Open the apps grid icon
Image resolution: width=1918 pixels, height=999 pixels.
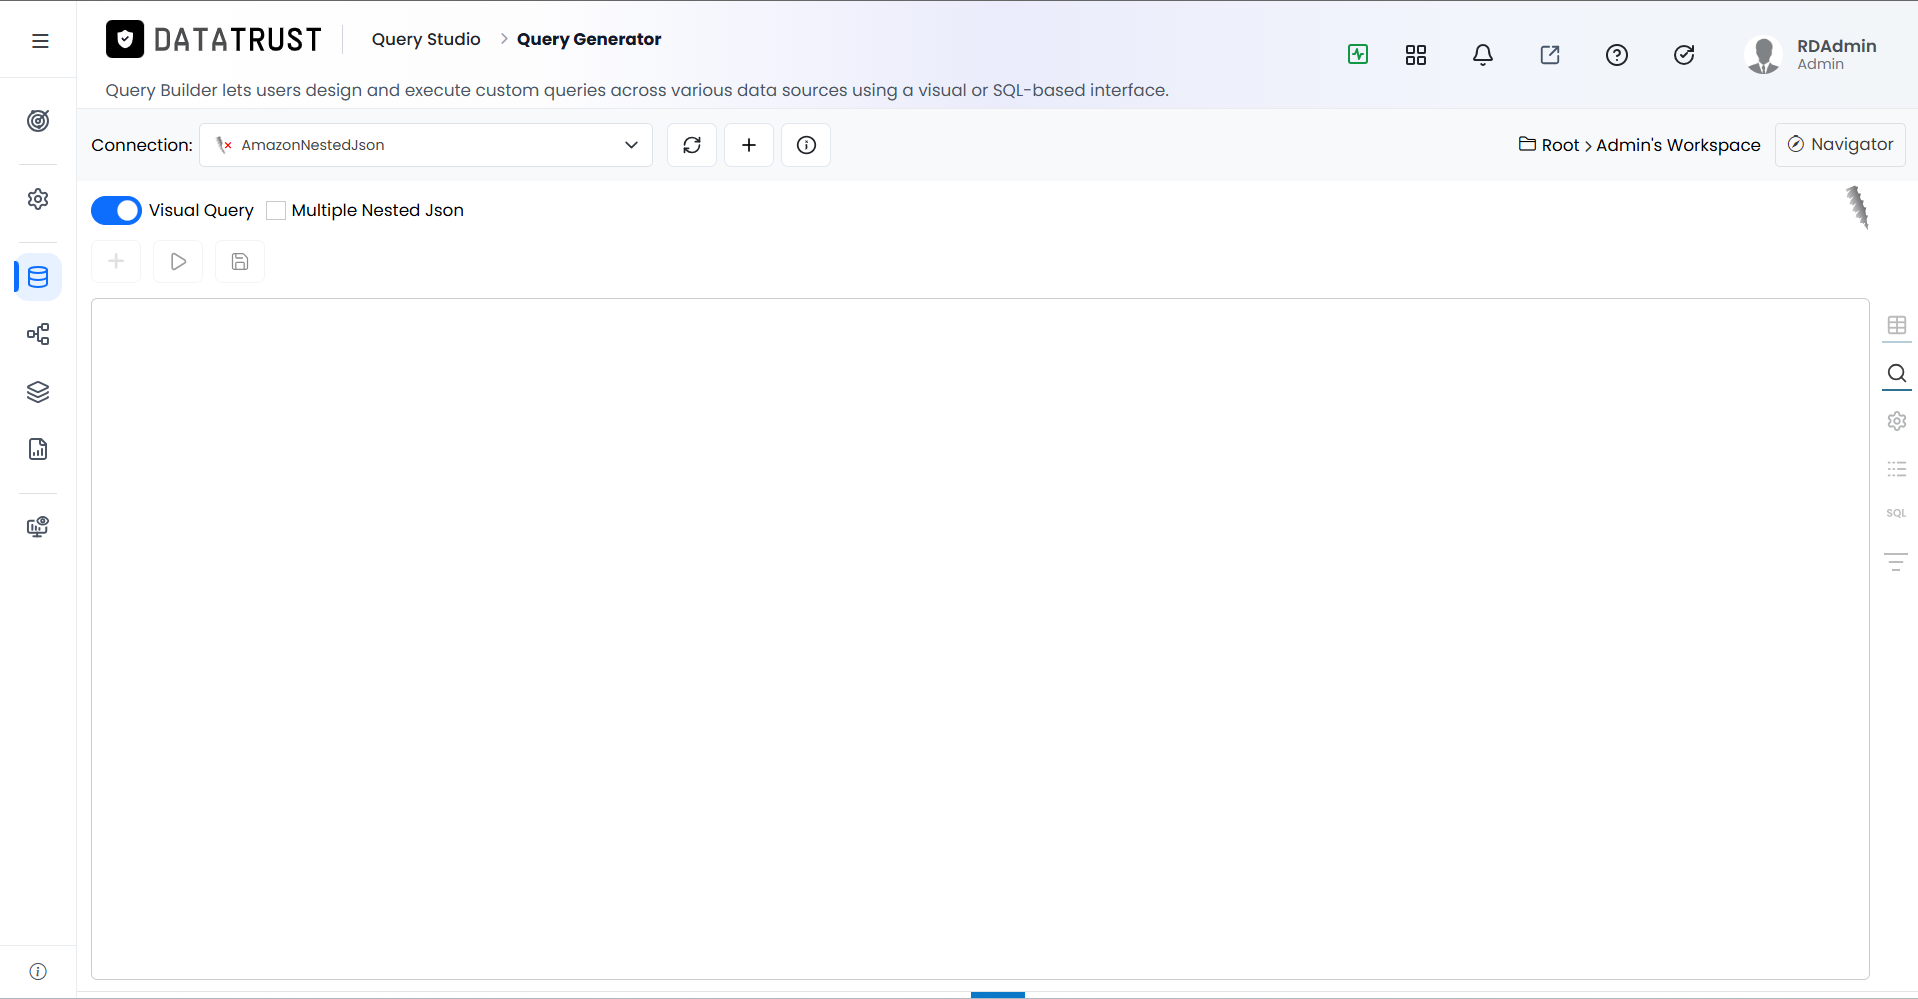pos(1416,55)
